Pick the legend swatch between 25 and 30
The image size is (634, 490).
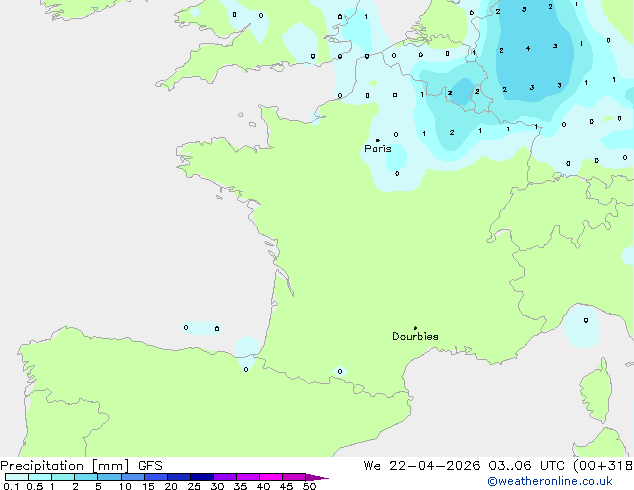click(x=202, y=477)
